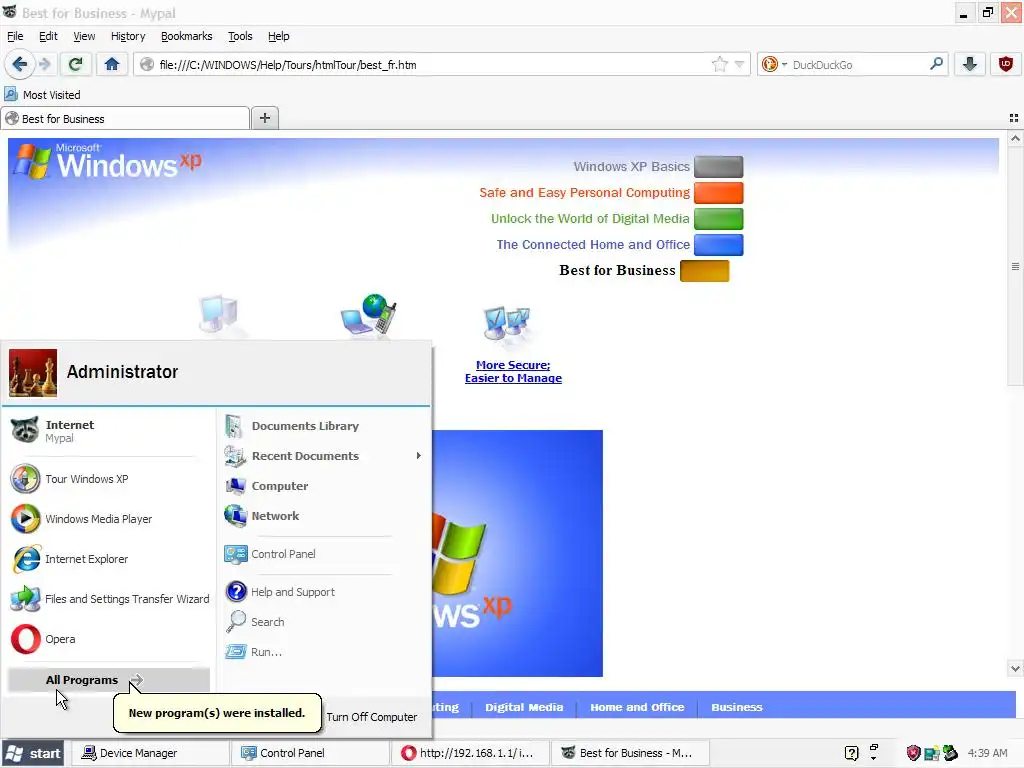Open the Most Visited bookmarks folder
The height and width of the screenshot is (768, 1024).
pyautogui.click(x=43, y=95)
